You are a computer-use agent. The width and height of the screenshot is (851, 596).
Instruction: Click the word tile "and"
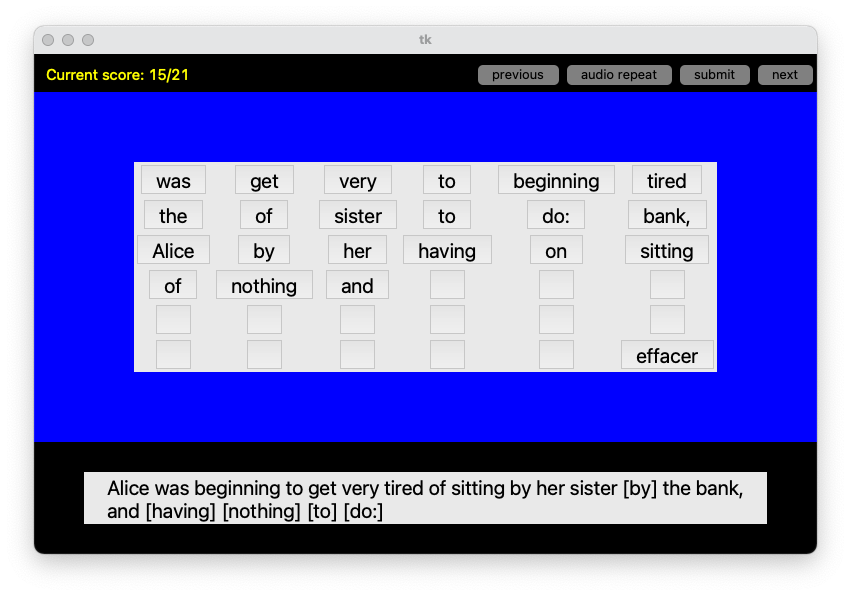pyautogui.click(x=357, y=285)
